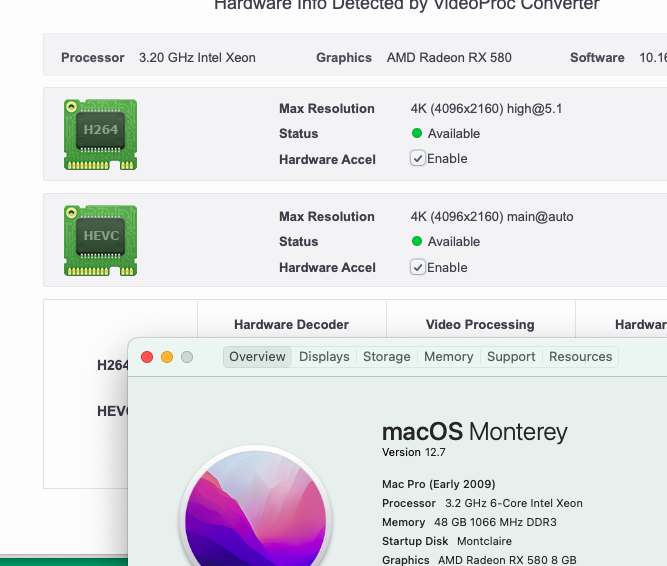Click '3.2 GHz 6-Core Intel Xeon' text
The height and width of the screenshot is (566, 667).
514,503
